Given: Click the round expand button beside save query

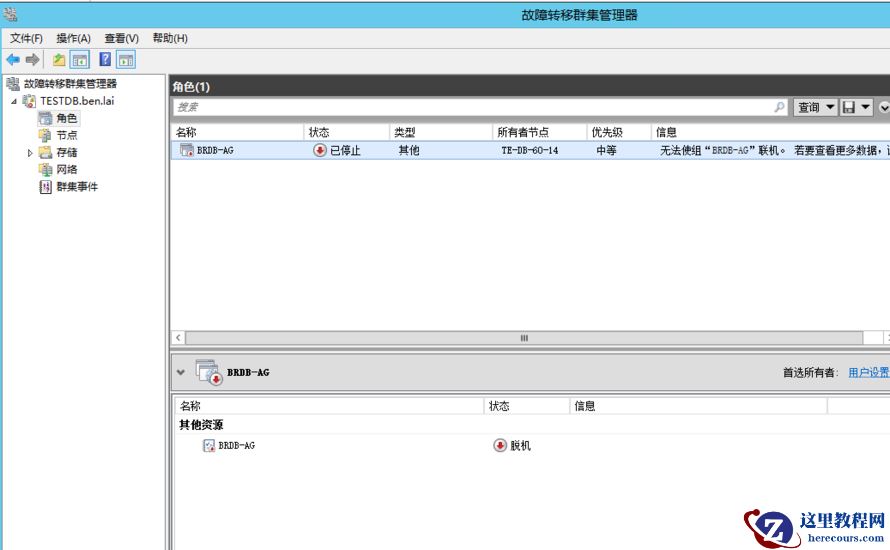Looking at the screenshot, I should coord(884,107).
